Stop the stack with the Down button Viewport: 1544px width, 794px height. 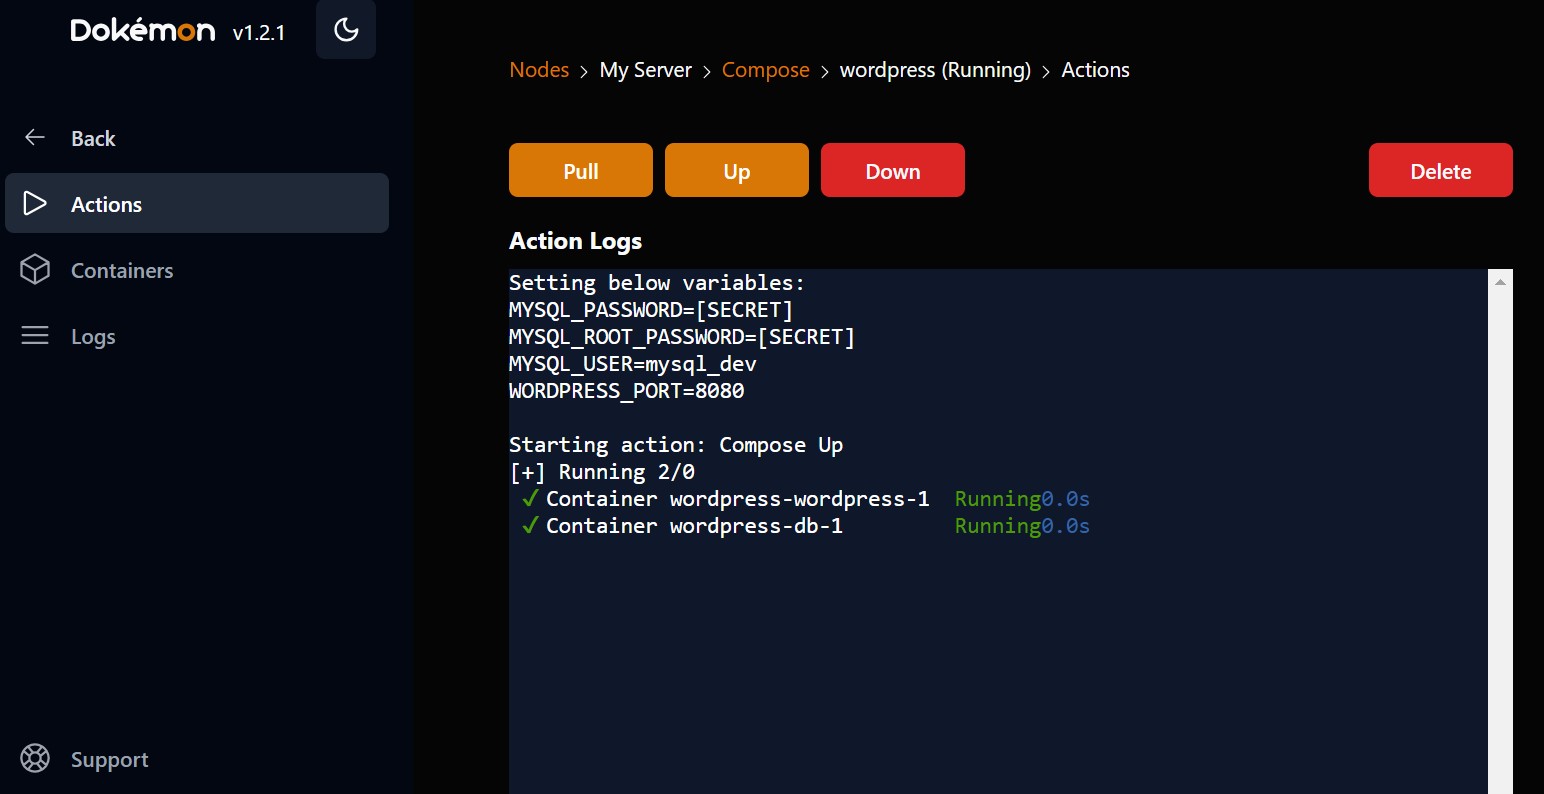click(x=892, y=171)
